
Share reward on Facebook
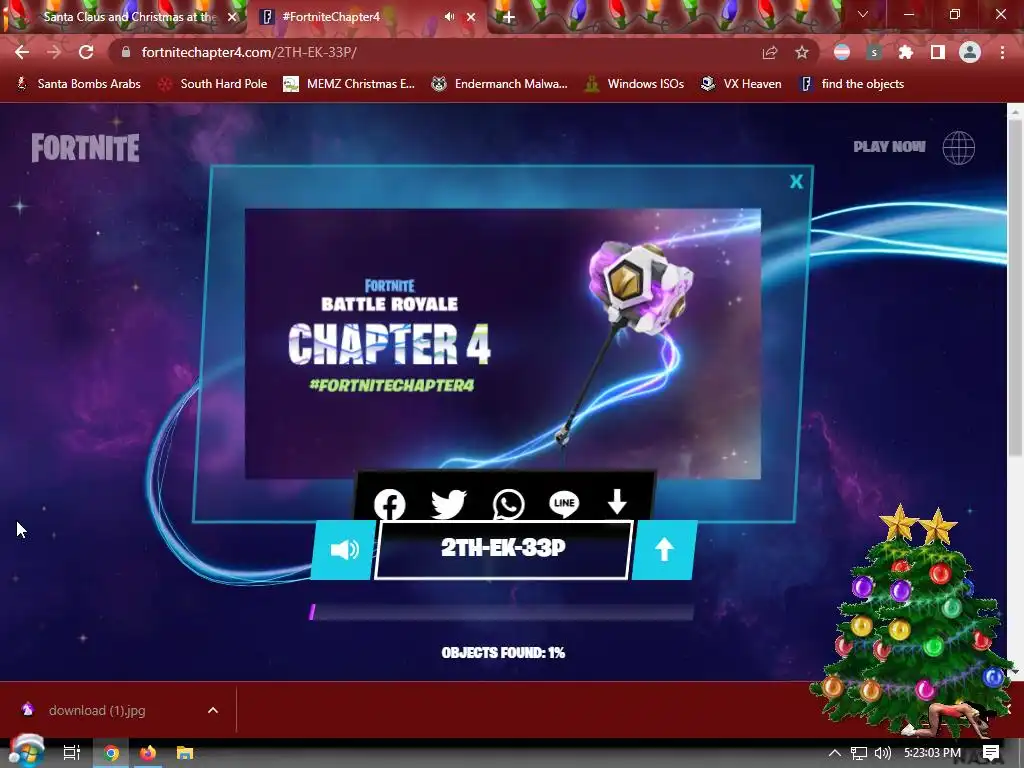pos(390,504)
